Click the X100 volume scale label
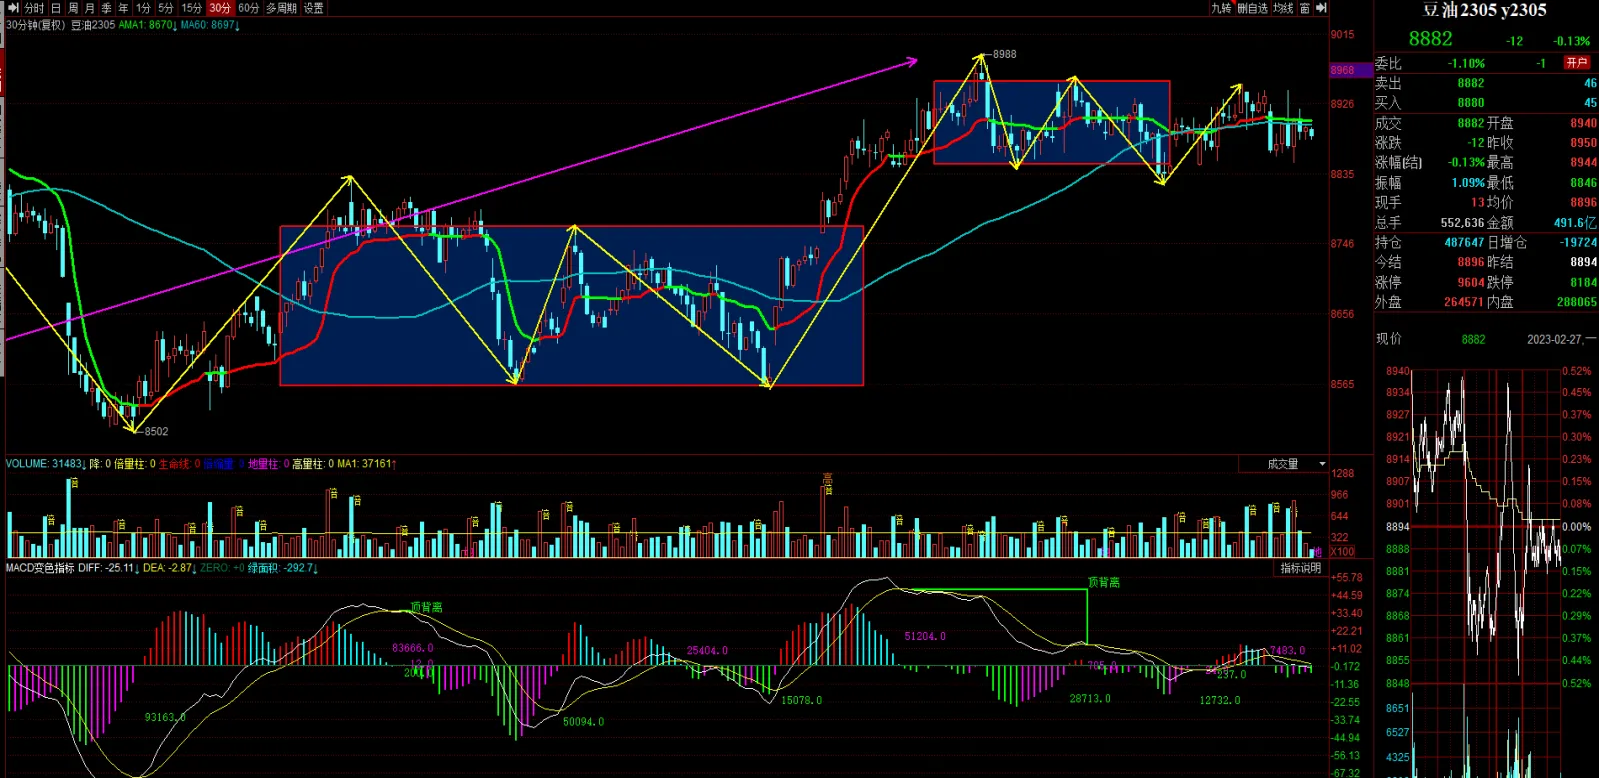Viewport: 1599px width, 778px height. click(1342, 551)
